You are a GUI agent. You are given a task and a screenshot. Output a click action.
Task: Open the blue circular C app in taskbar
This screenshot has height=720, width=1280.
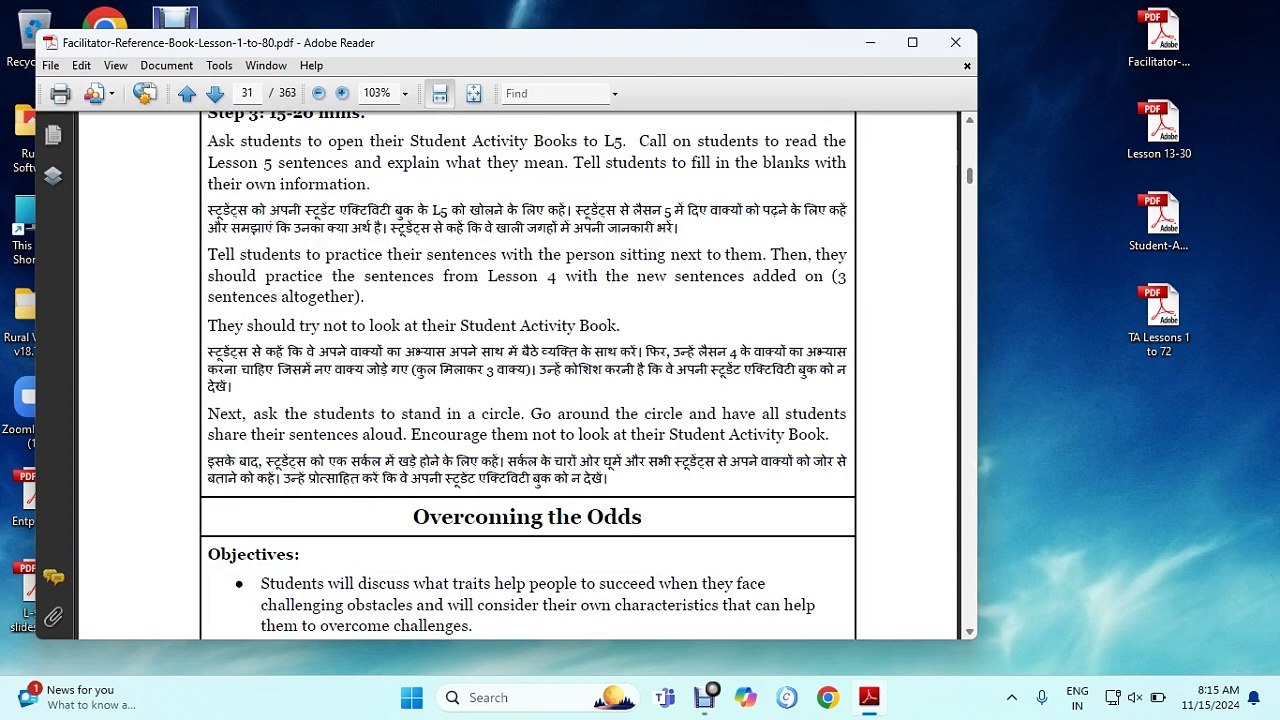point(787,698)
